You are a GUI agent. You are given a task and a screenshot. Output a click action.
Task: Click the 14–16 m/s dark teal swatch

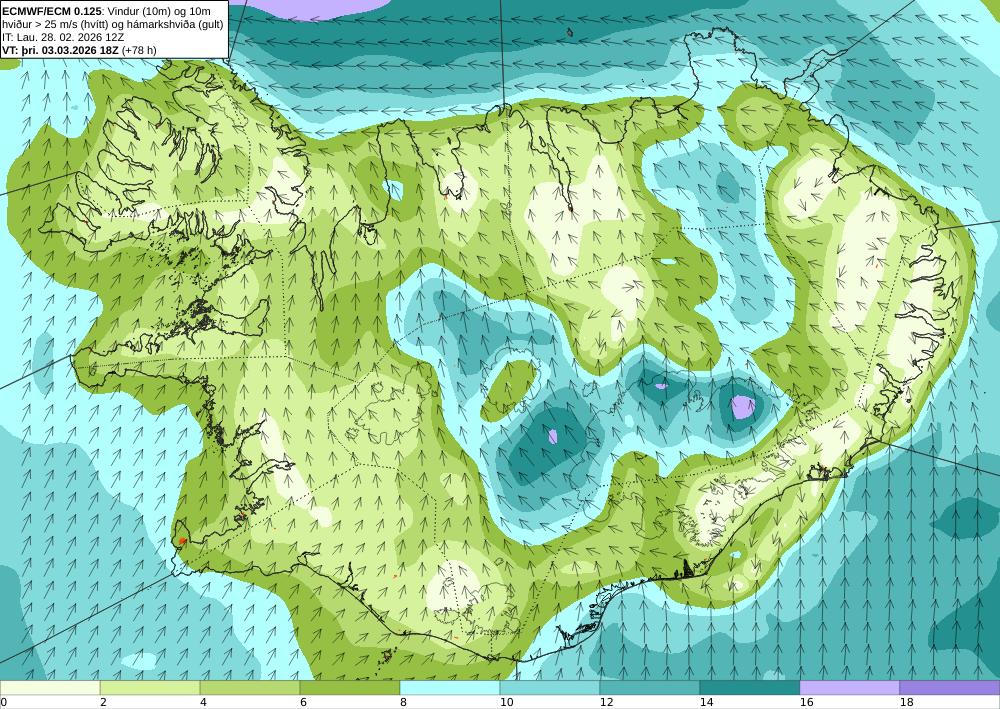749,687
